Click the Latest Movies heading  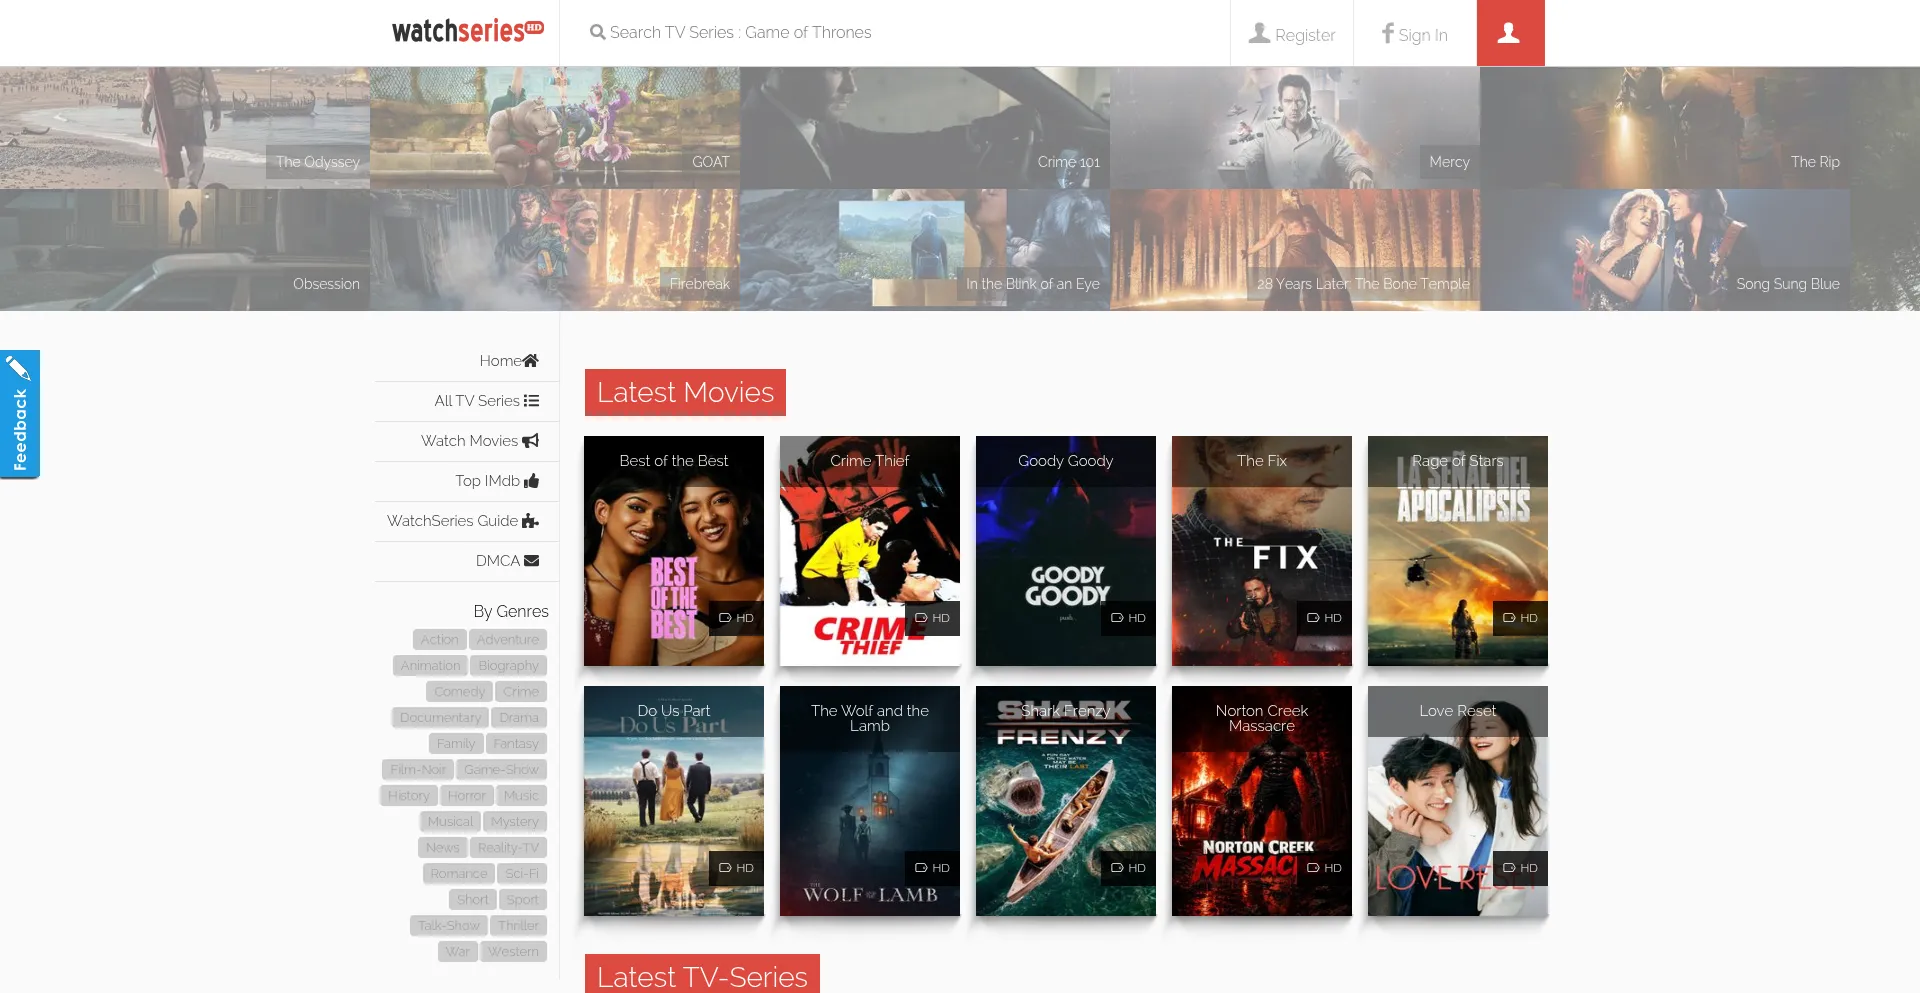685,392
